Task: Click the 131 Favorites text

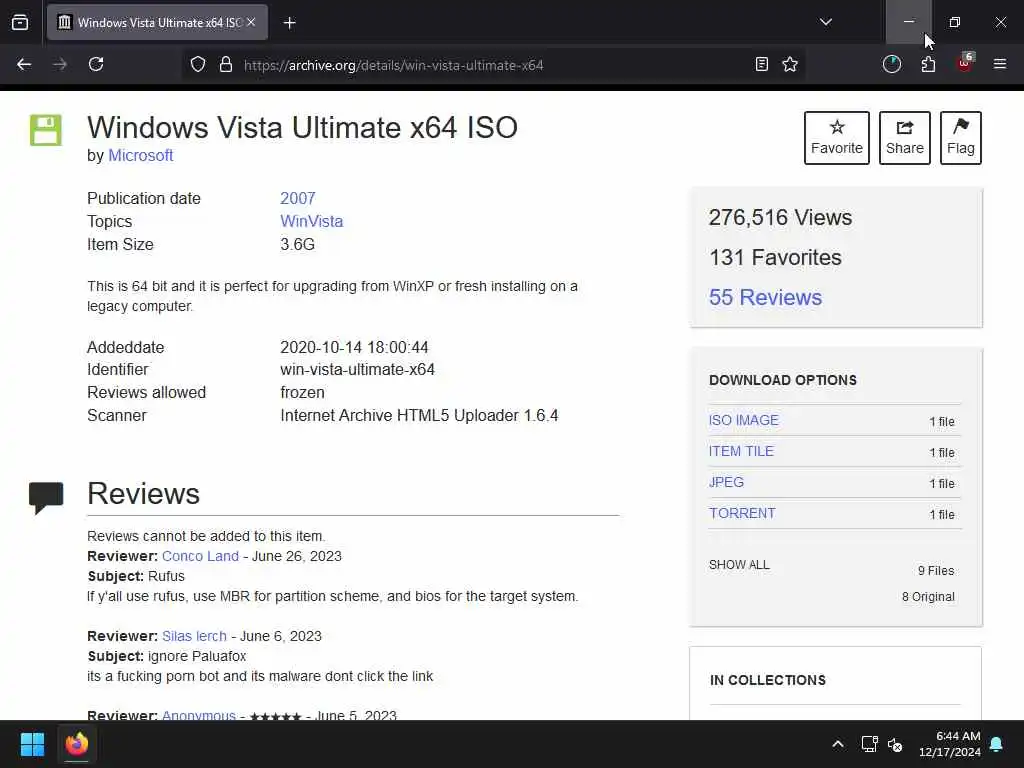Action: click(x=775, y=257)
